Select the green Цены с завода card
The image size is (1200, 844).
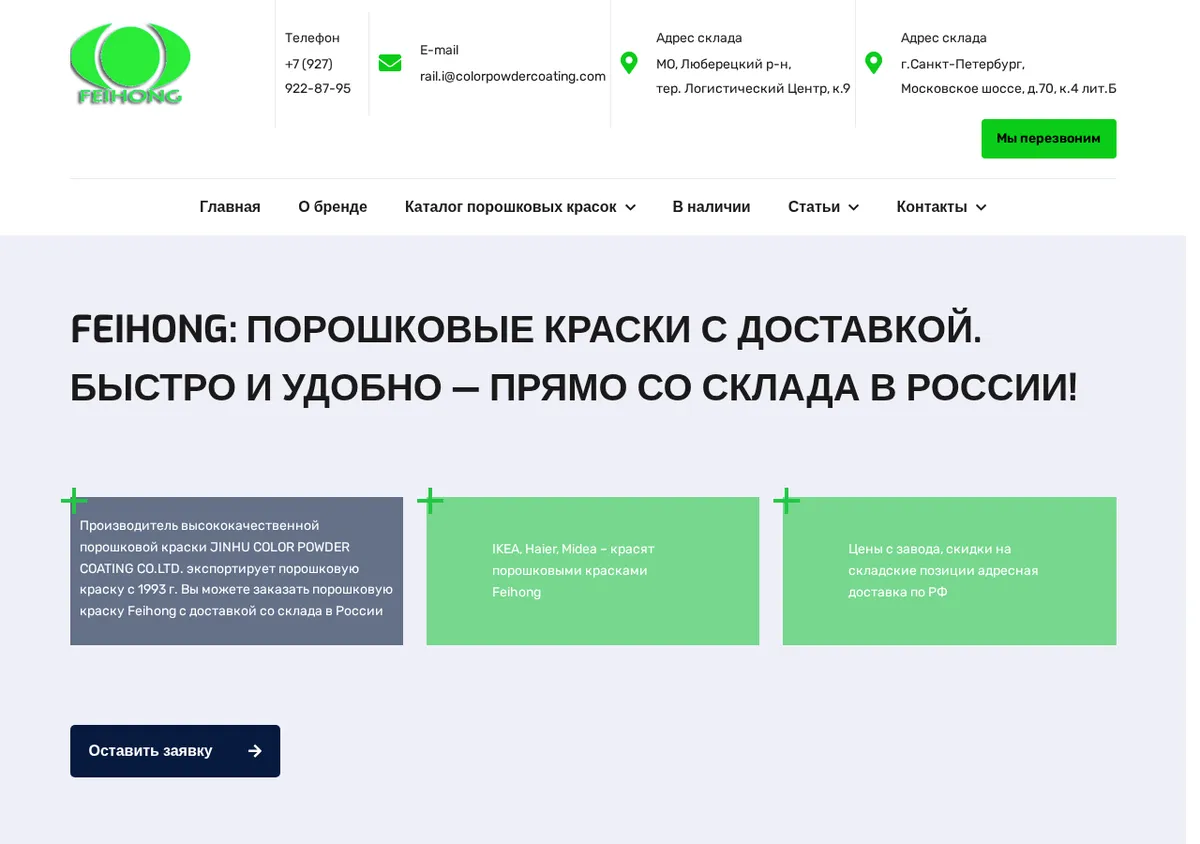click(949, 571)
